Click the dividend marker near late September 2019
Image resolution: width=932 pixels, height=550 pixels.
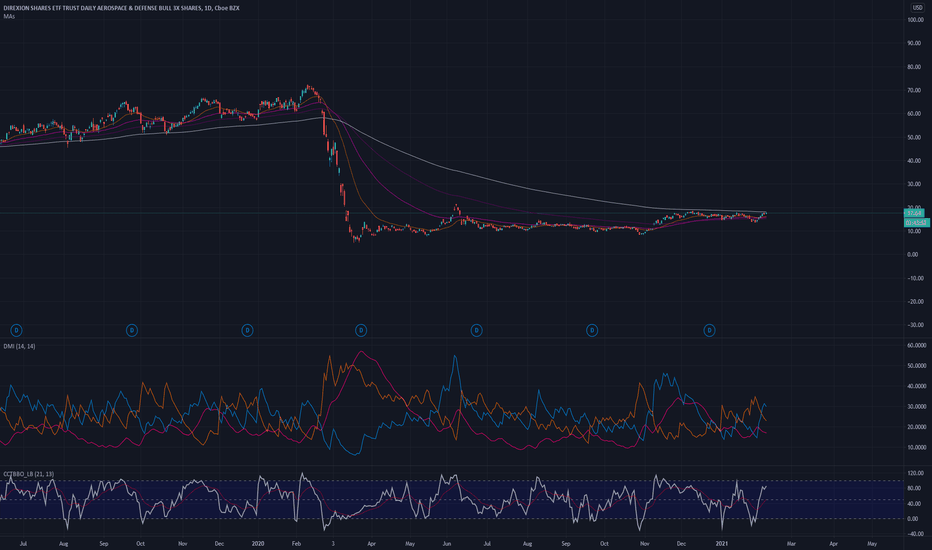132,330
